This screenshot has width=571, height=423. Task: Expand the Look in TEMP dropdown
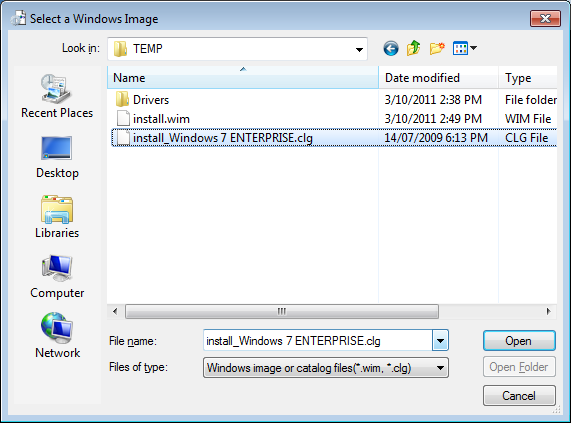[359, 49]
